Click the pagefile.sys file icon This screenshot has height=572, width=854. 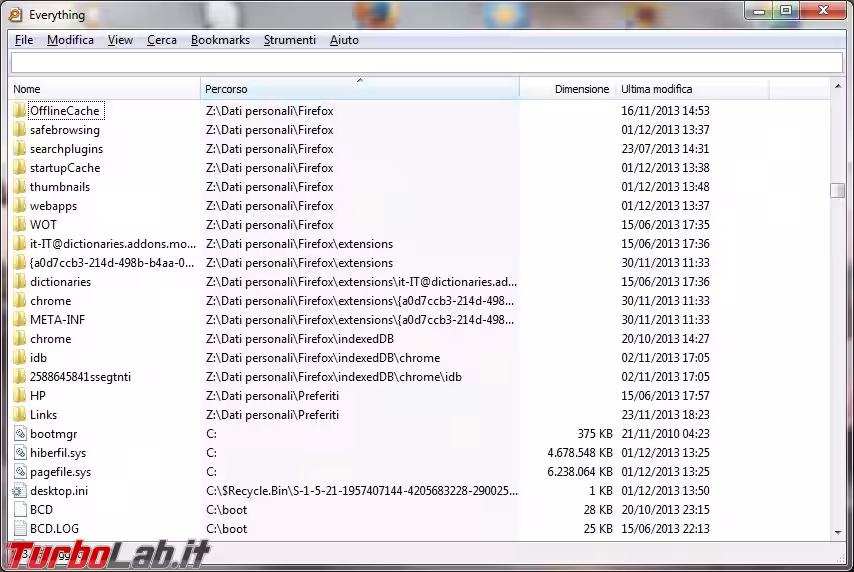tap(20, 472)
